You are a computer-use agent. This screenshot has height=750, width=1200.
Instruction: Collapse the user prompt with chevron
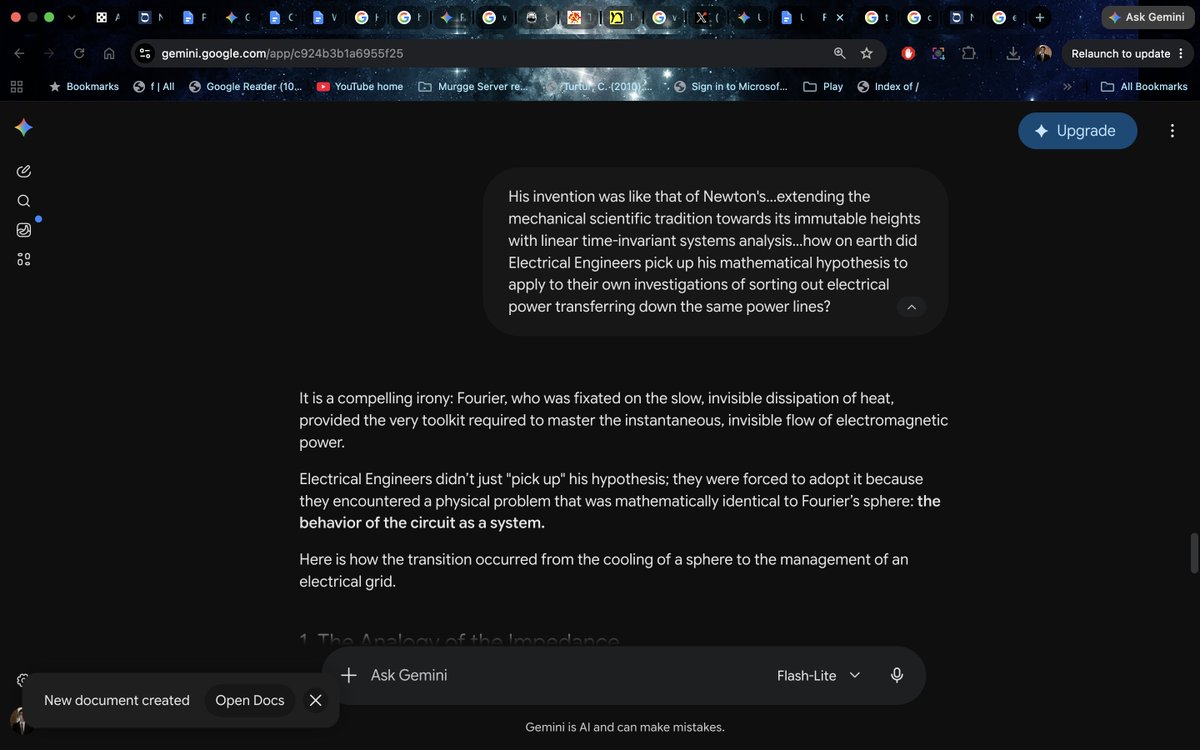[911, 307]
